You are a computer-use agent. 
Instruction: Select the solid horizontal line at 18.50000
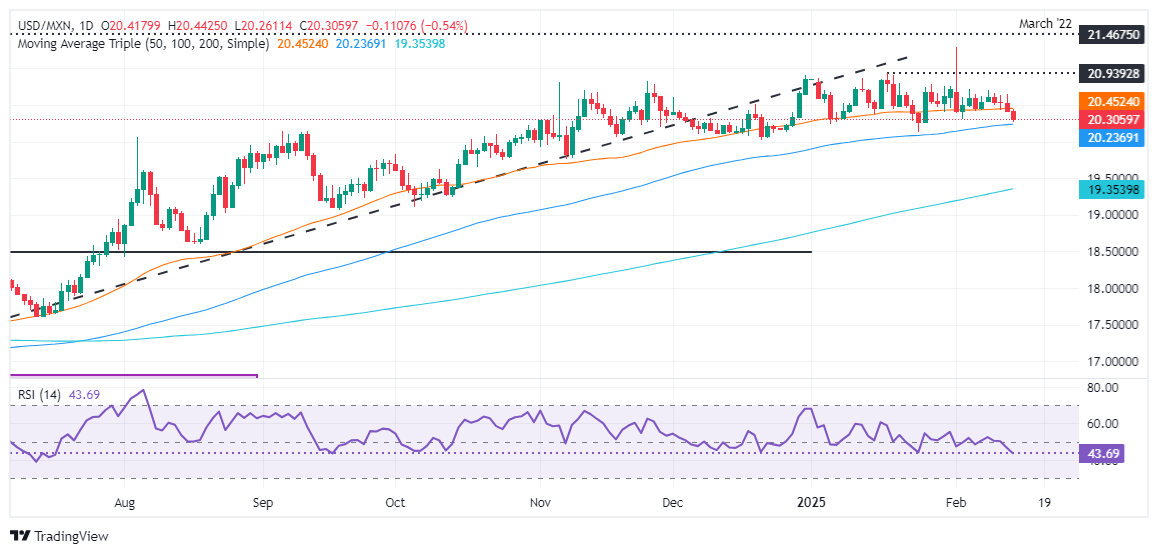[400, 251]
